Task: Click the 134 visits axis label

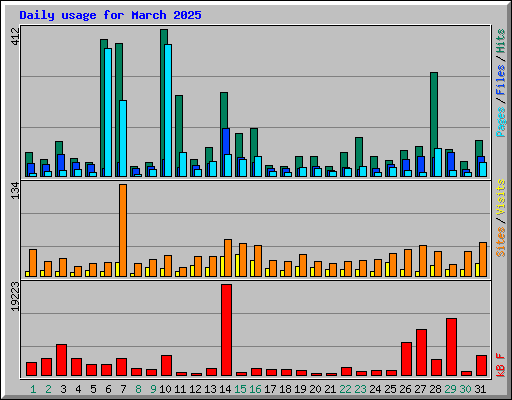Action: (x=15, y=191)
